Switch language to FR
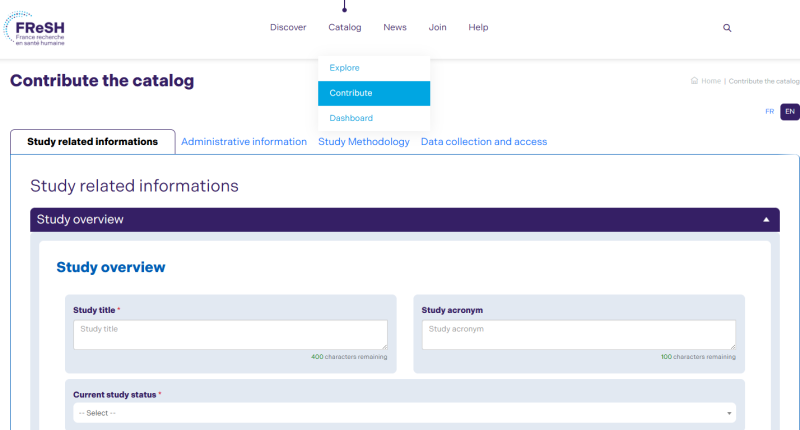This screenshot has width=800, height=430. 769,111
